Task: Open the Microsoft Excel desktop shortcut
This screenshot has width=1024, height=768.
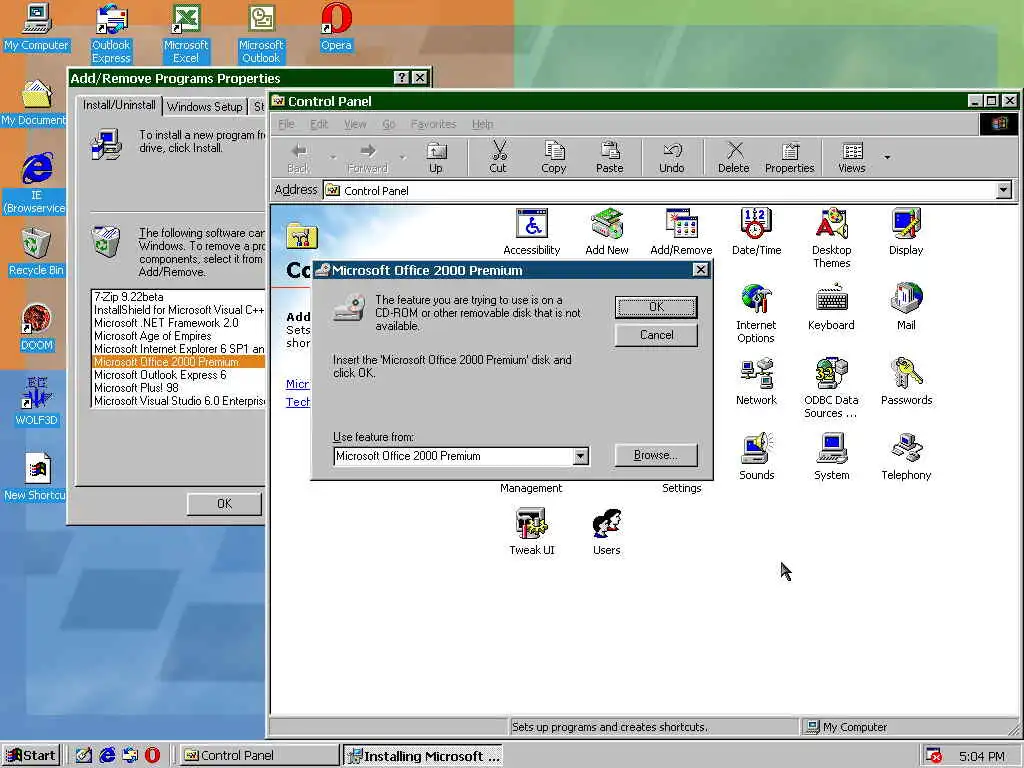Action: tap(186, 33)
